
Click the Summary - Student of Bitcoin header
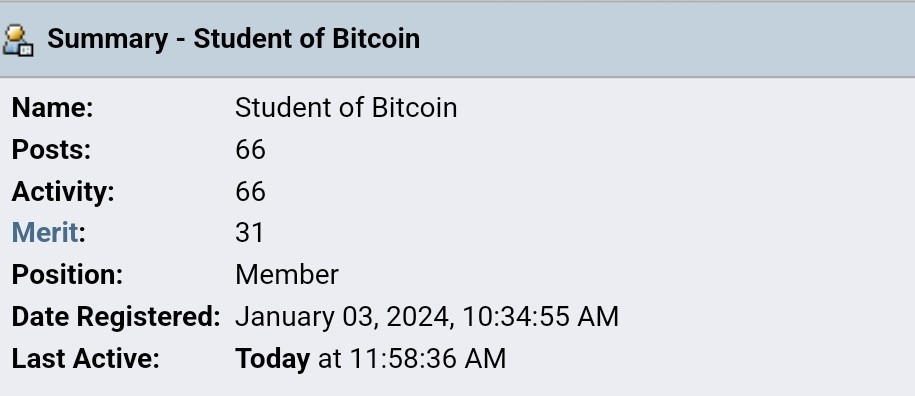[x=233, y=39]
